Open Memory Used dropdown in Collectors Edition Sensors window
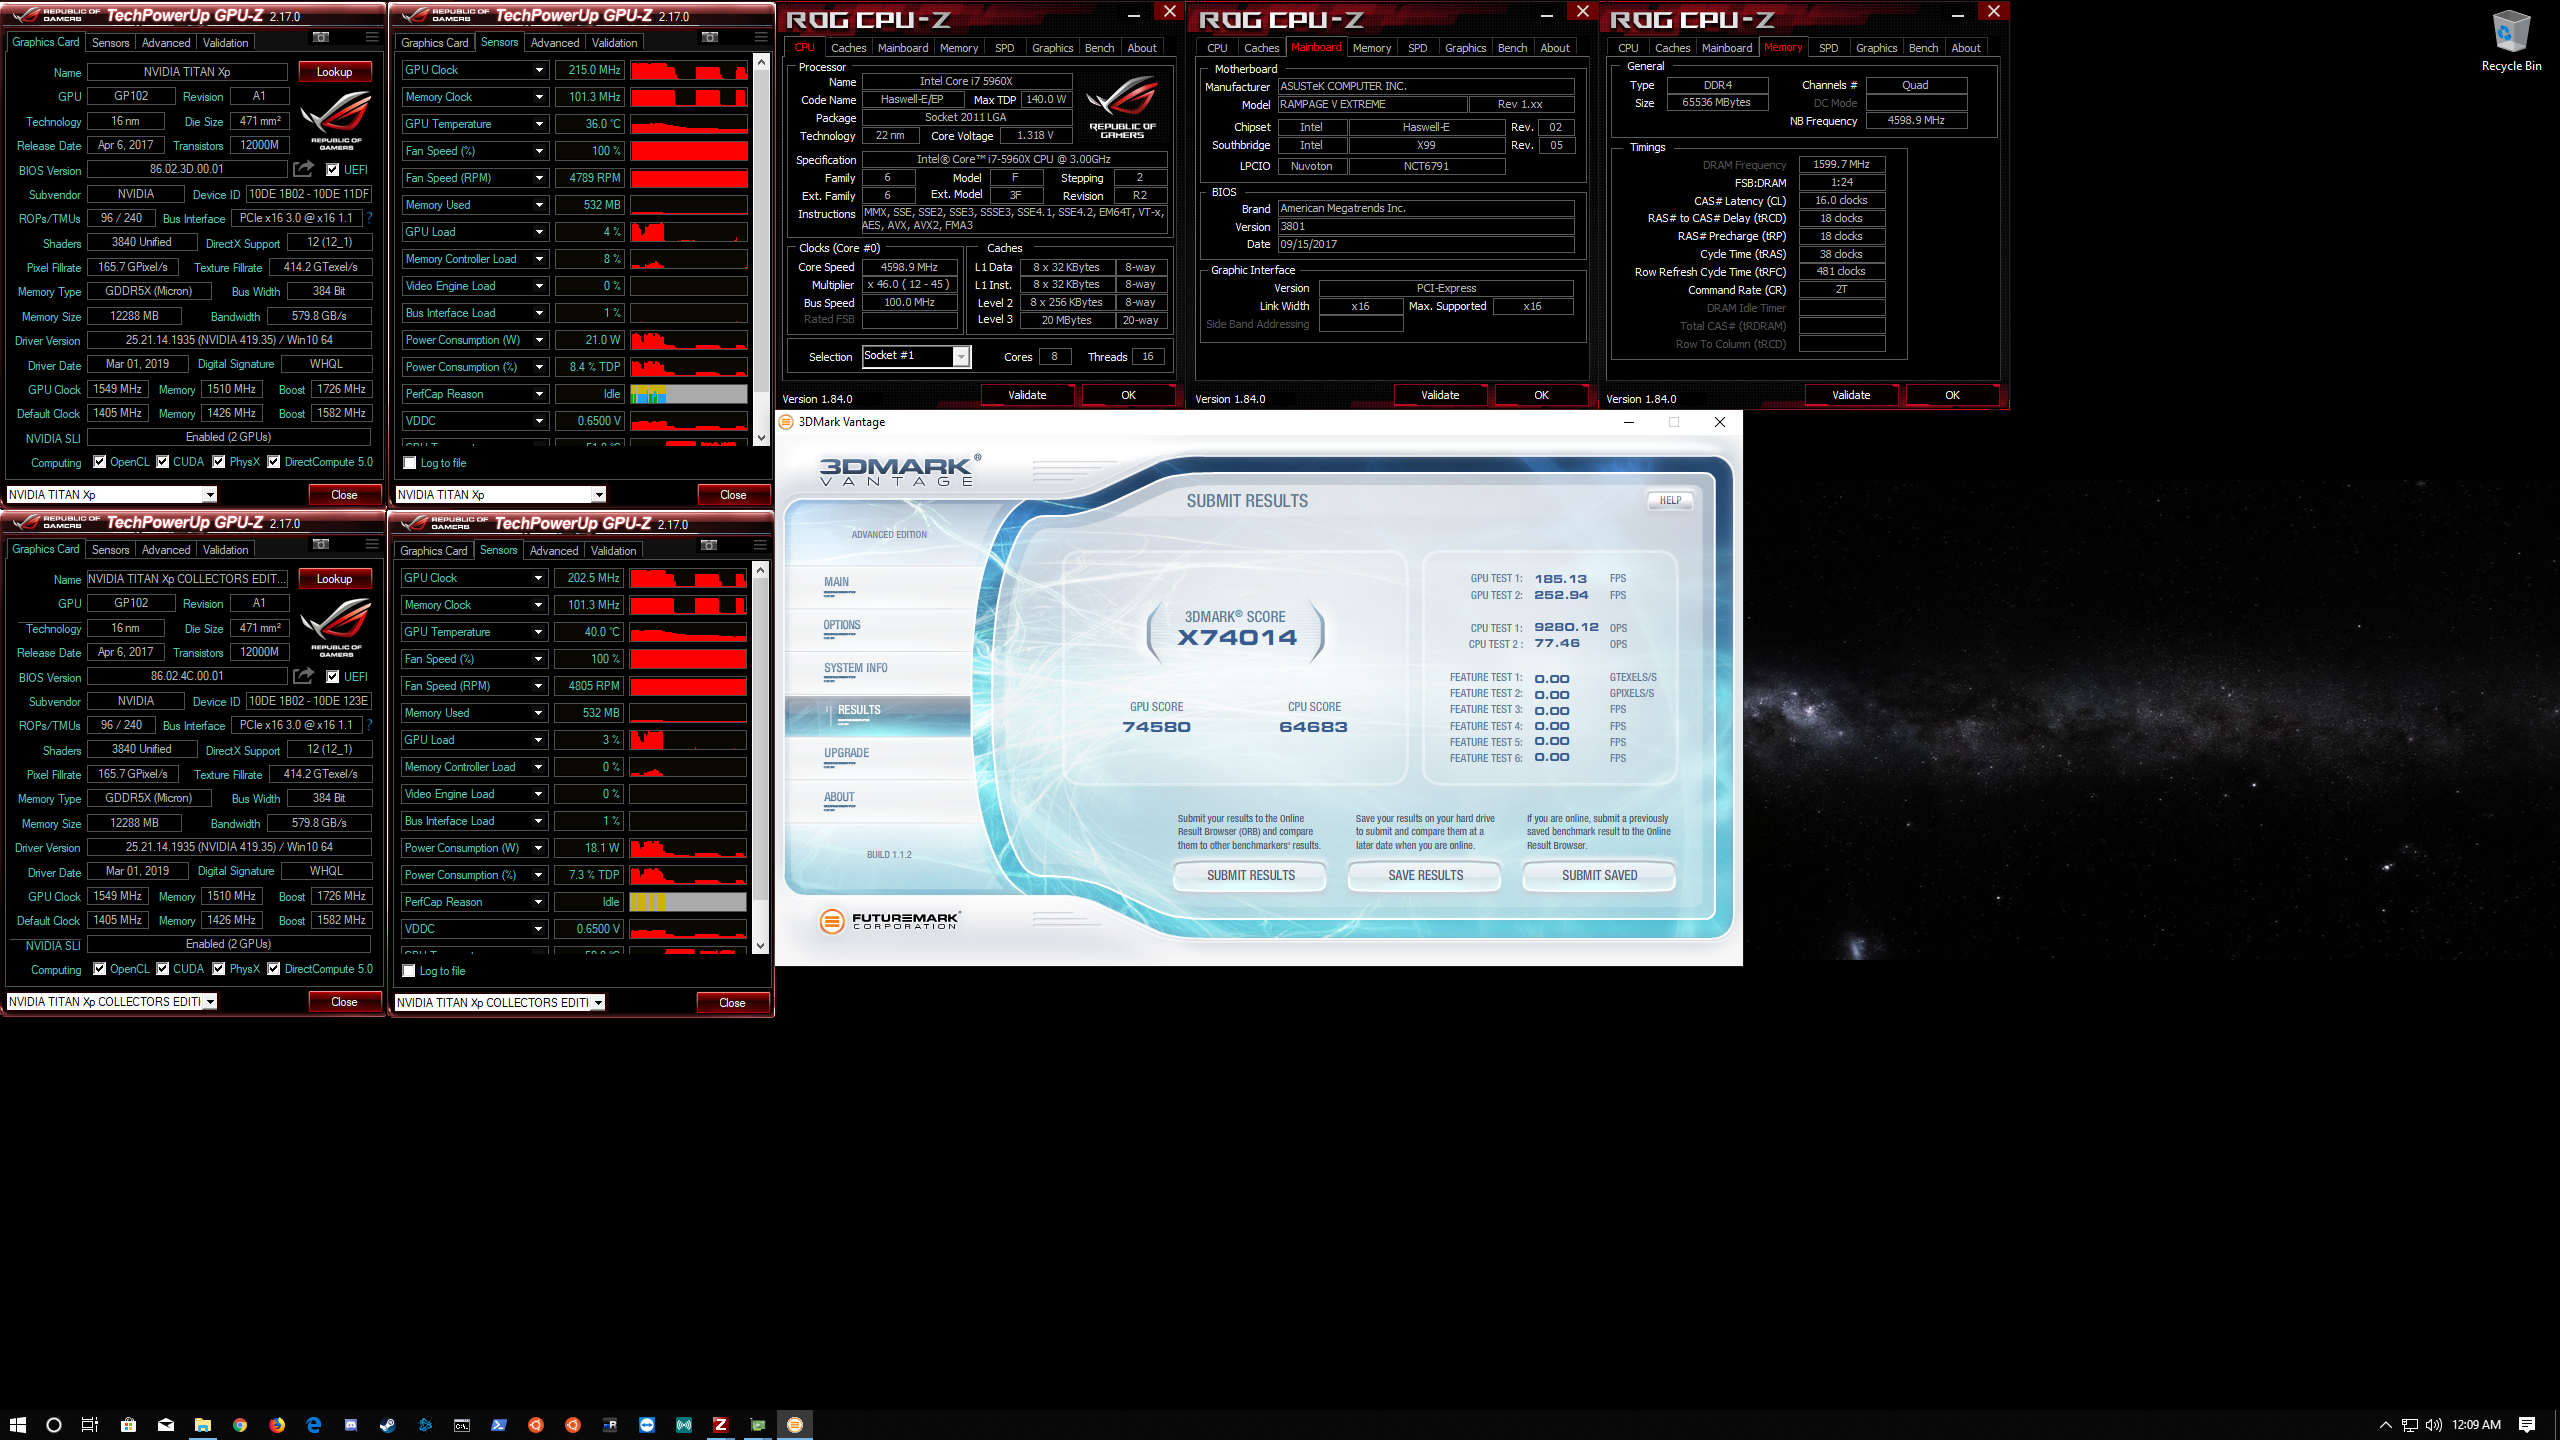This screenshot has height=1440, width=2560. (x=539, y=713)
